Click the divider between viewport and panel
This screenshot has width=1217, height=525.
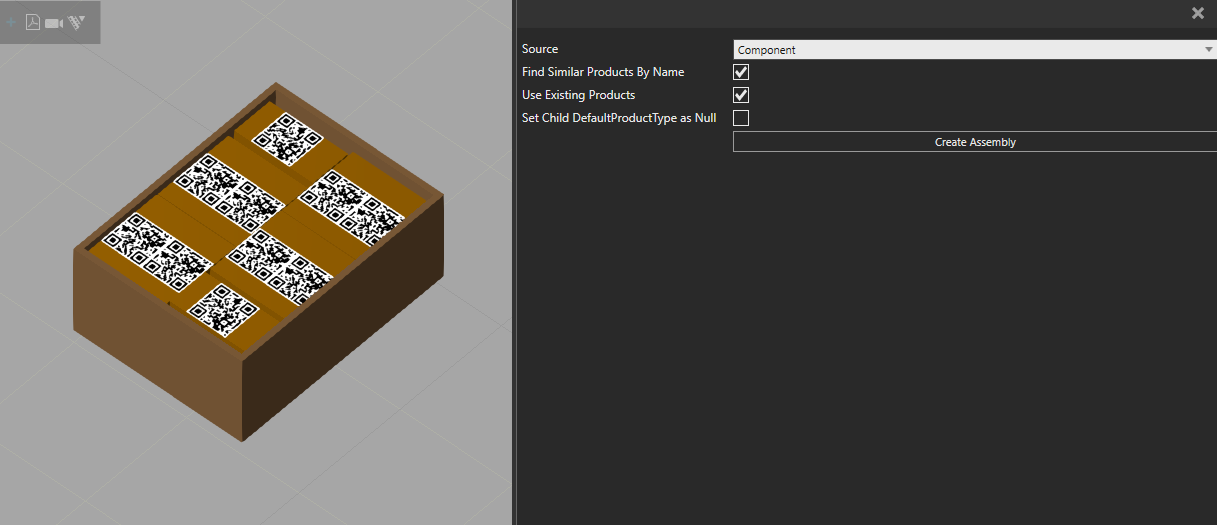513,262
